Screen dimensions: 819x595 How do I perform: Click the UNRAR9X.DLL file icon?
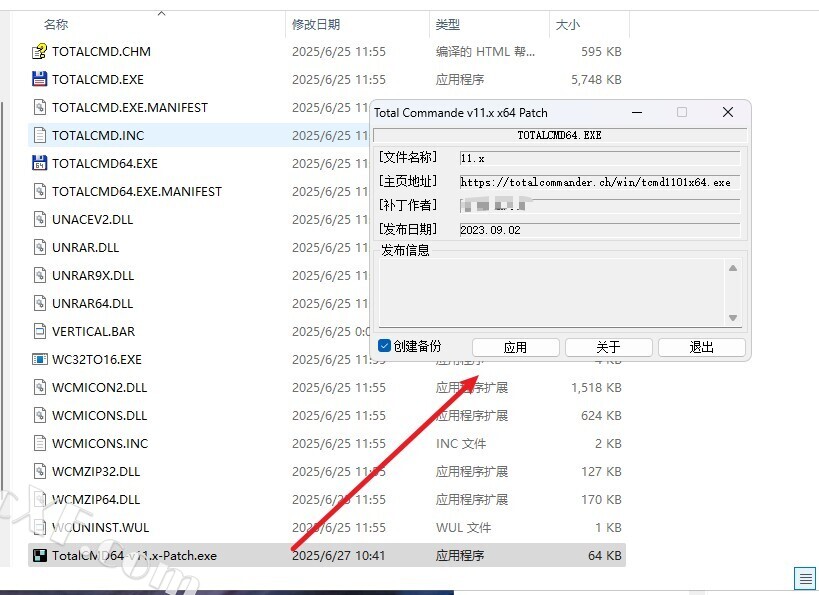coord(40,275)
